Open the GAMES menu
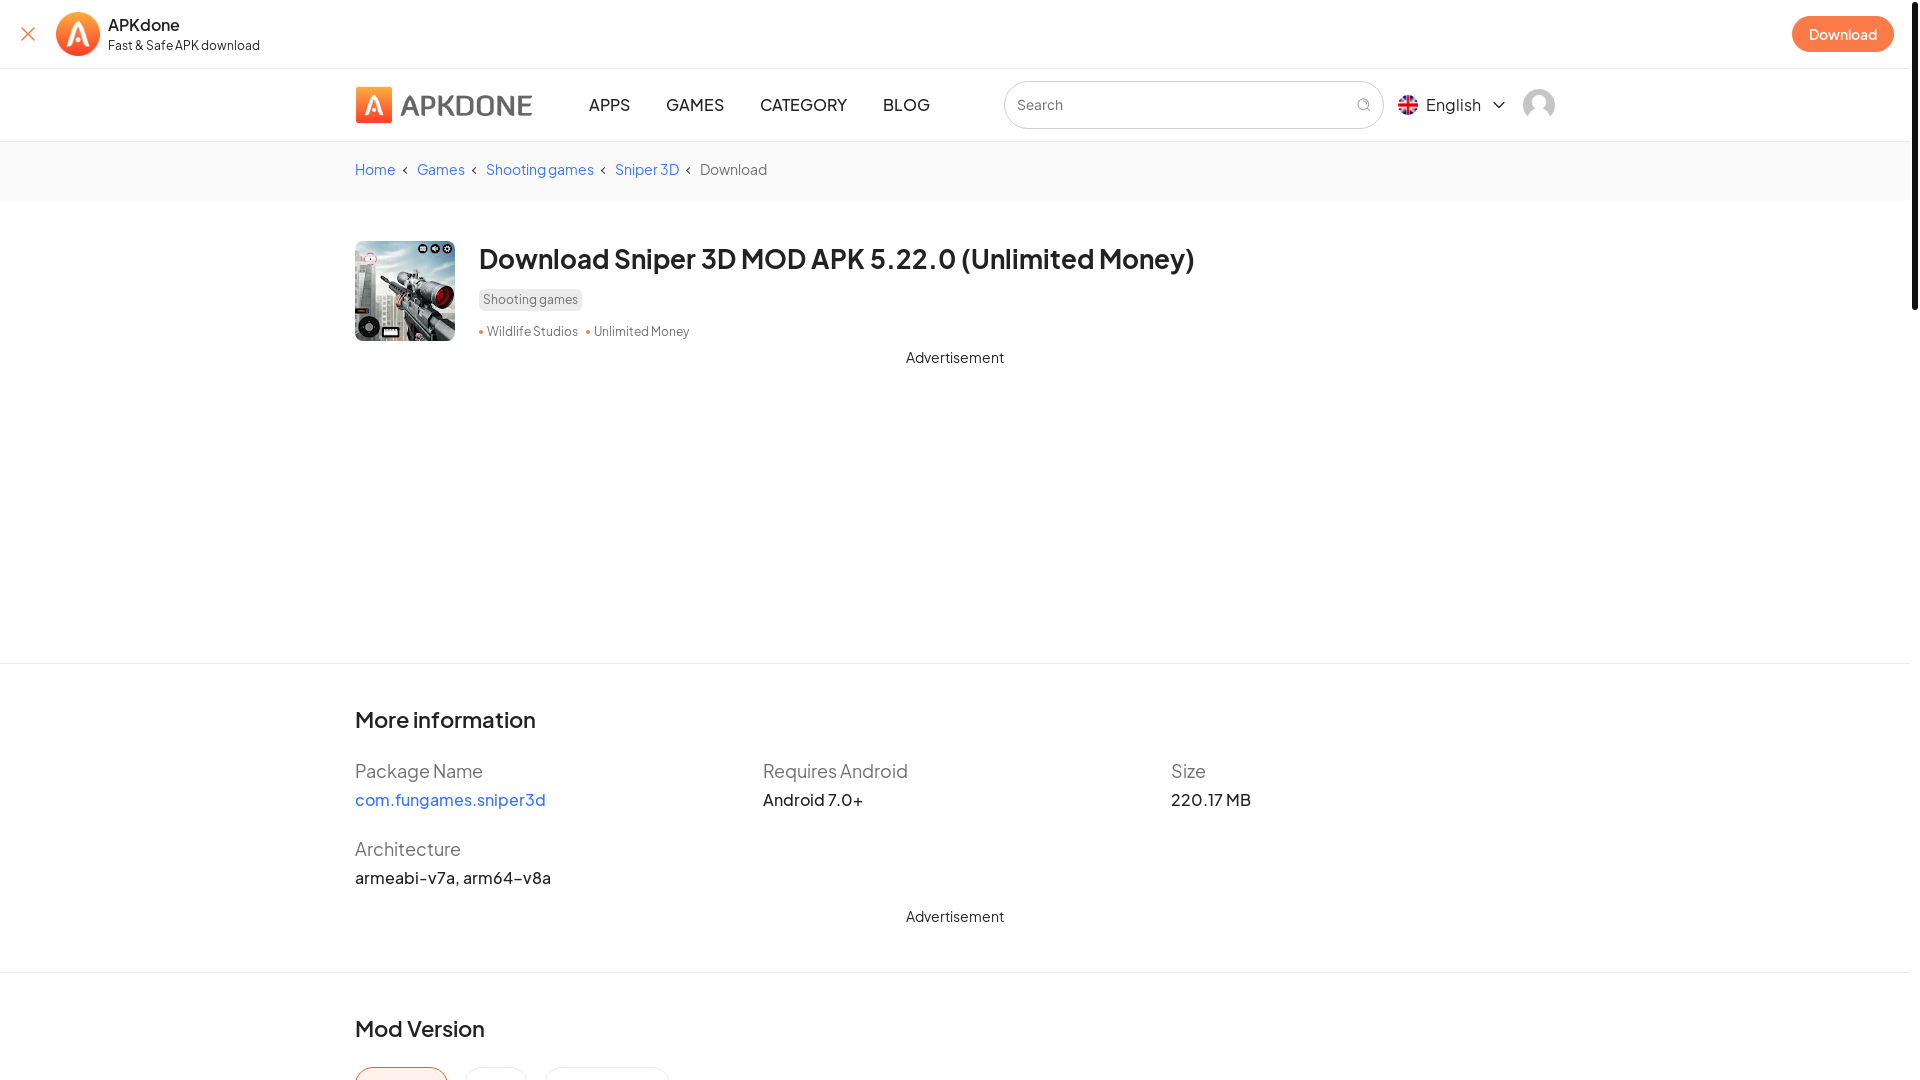 coord(695,105)
